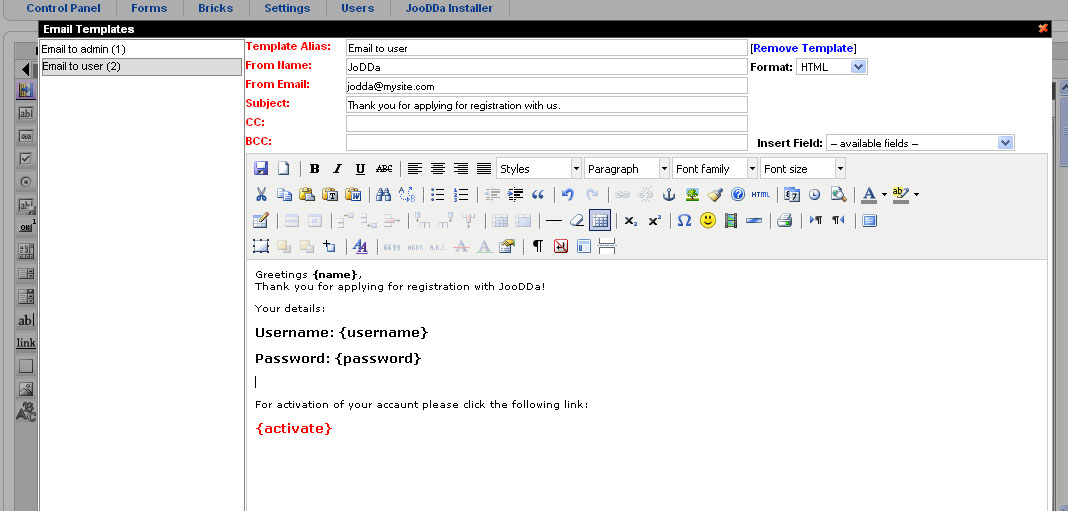Open Find with binoculars icon
The width and height of the screenshot is (1068, 511).
coord(383,194)
